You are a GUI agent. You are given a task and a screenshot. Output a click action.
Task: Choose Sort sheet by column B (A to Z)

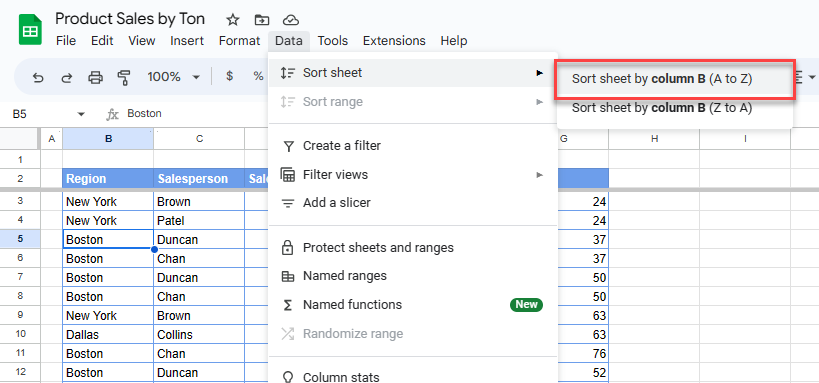675,79
